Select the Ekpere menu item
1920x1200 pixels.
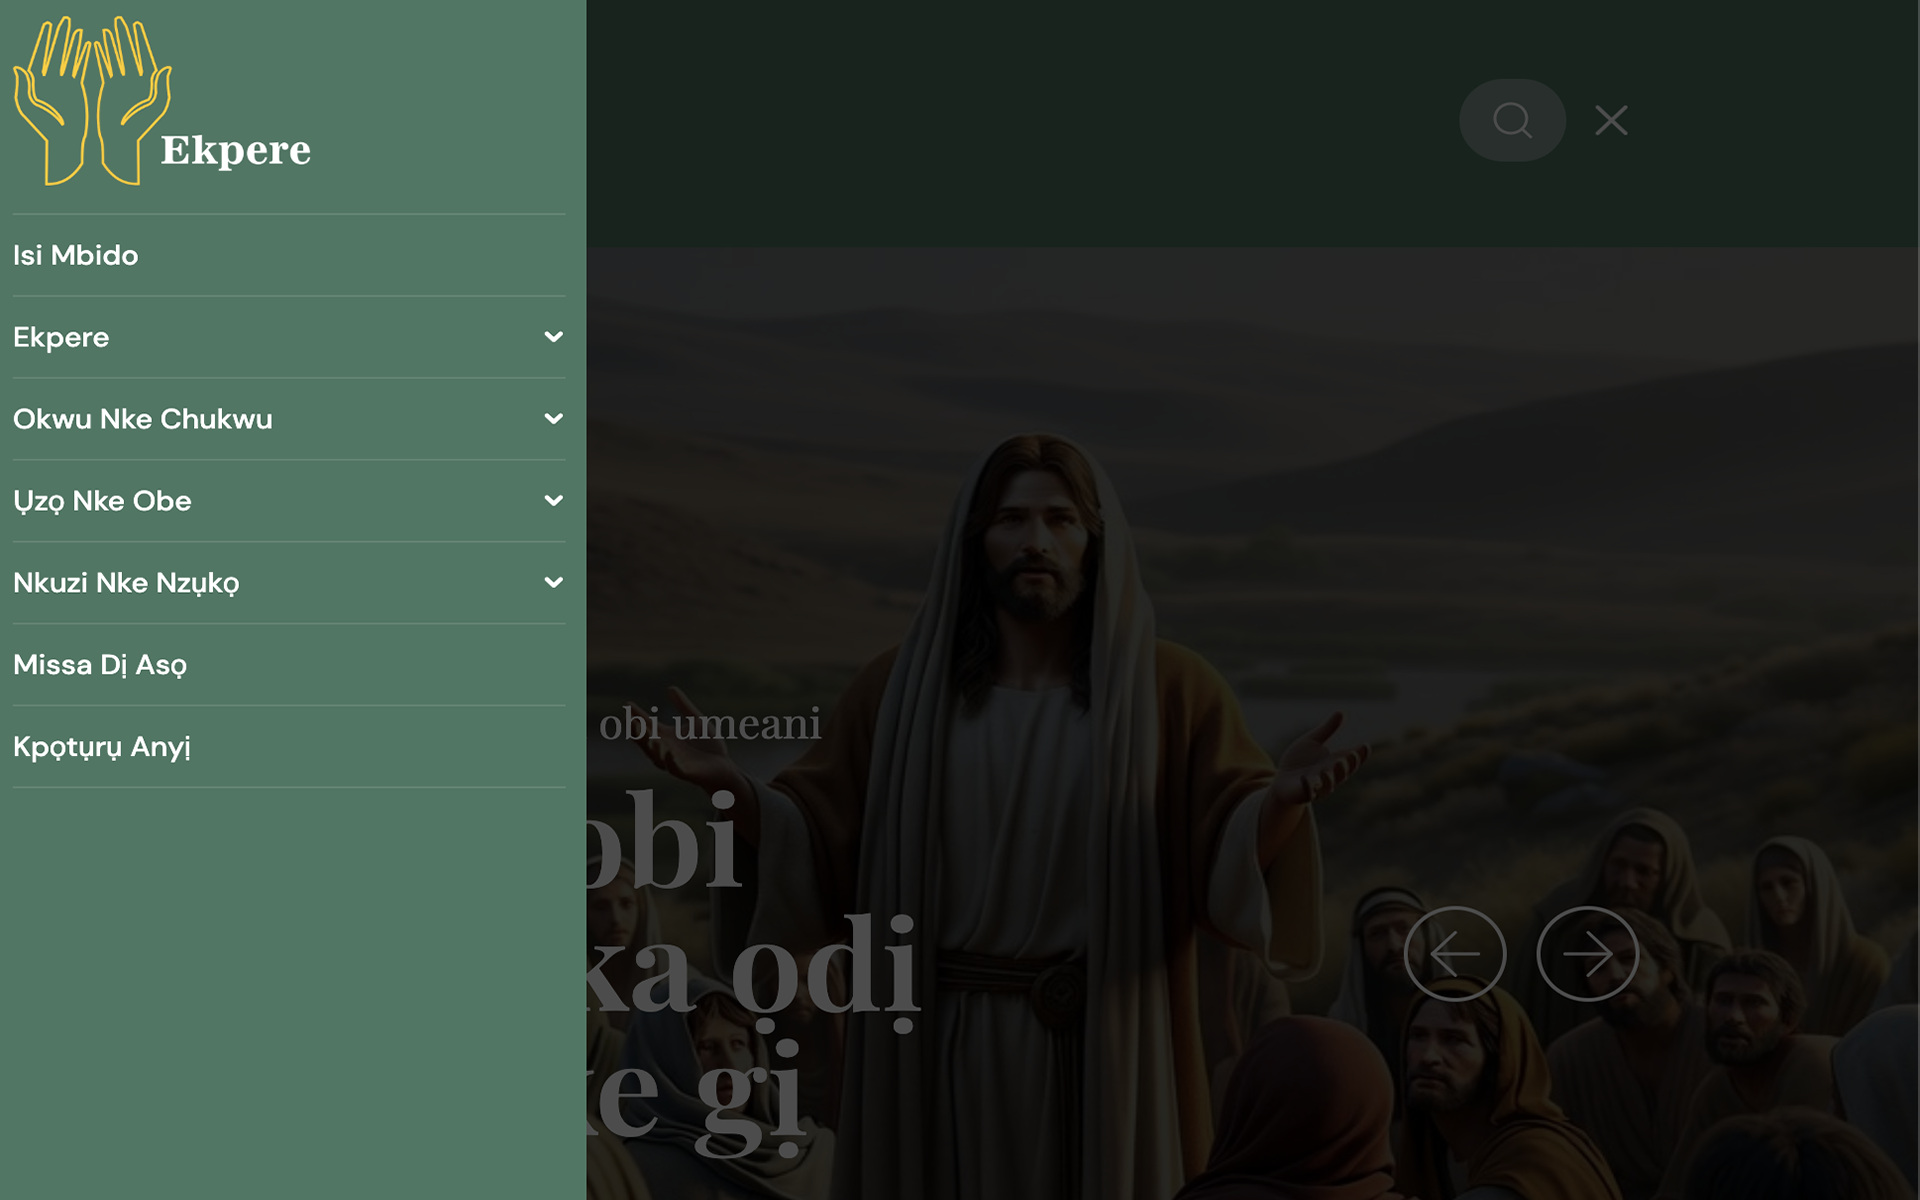click(x=61, y=337)
